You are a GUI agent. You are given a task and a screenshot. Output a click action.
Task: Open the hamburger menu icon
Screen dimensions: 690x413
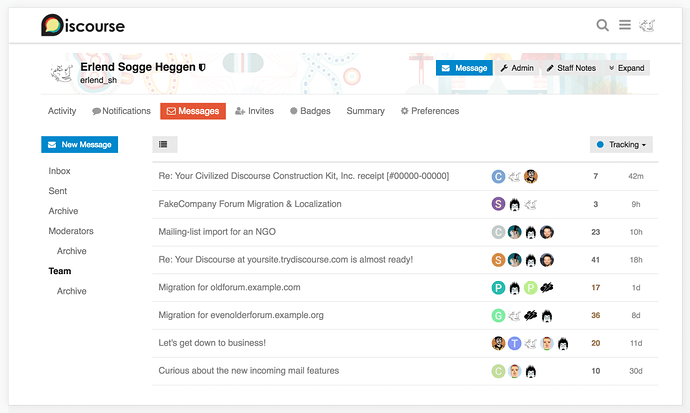pos(624,25)
